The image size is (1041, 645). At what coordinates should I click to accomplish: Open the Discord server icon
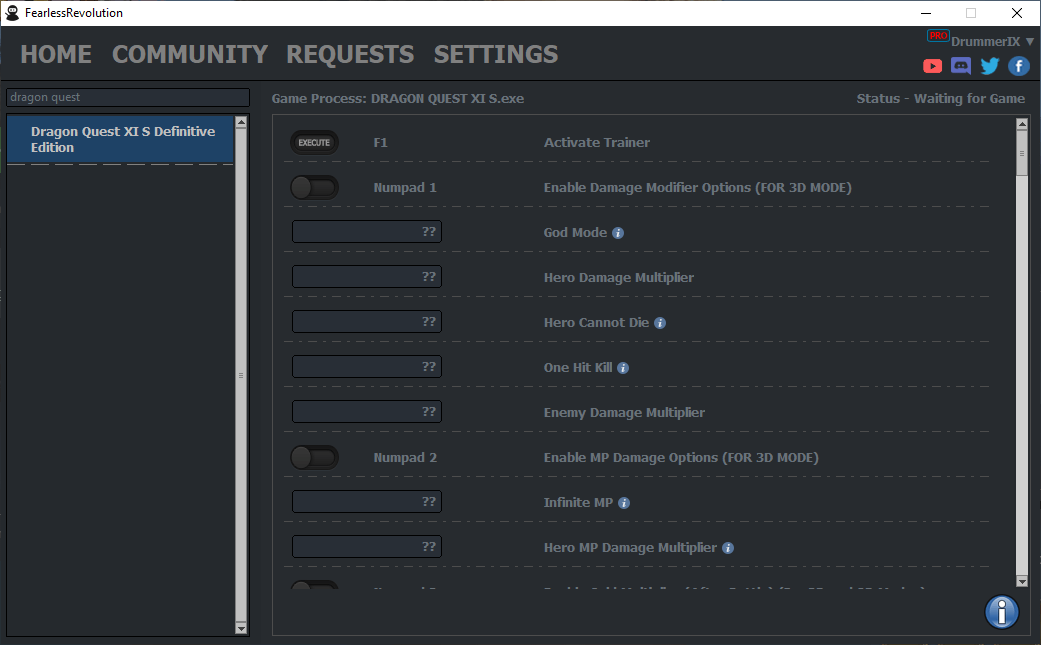(961, 66)
